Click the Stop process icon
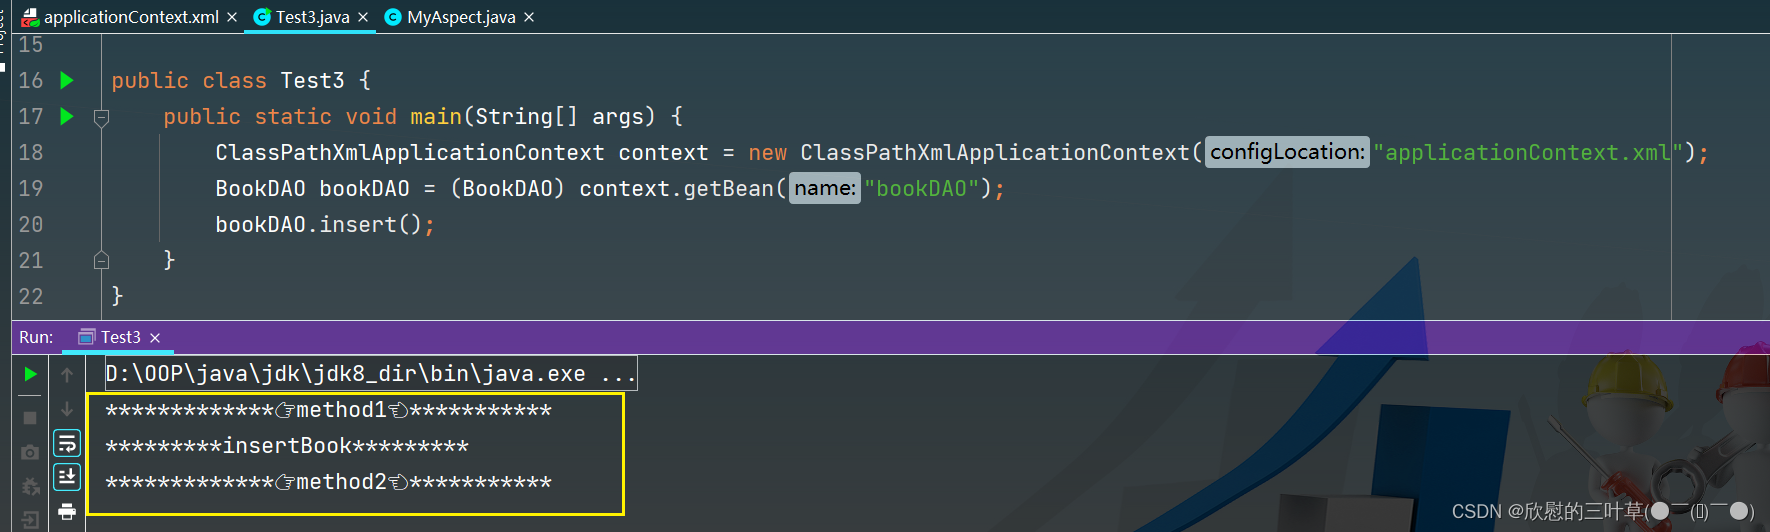The width and height of the screenshot is (1770, 532). pyautogui.click(x=30, y=418)
